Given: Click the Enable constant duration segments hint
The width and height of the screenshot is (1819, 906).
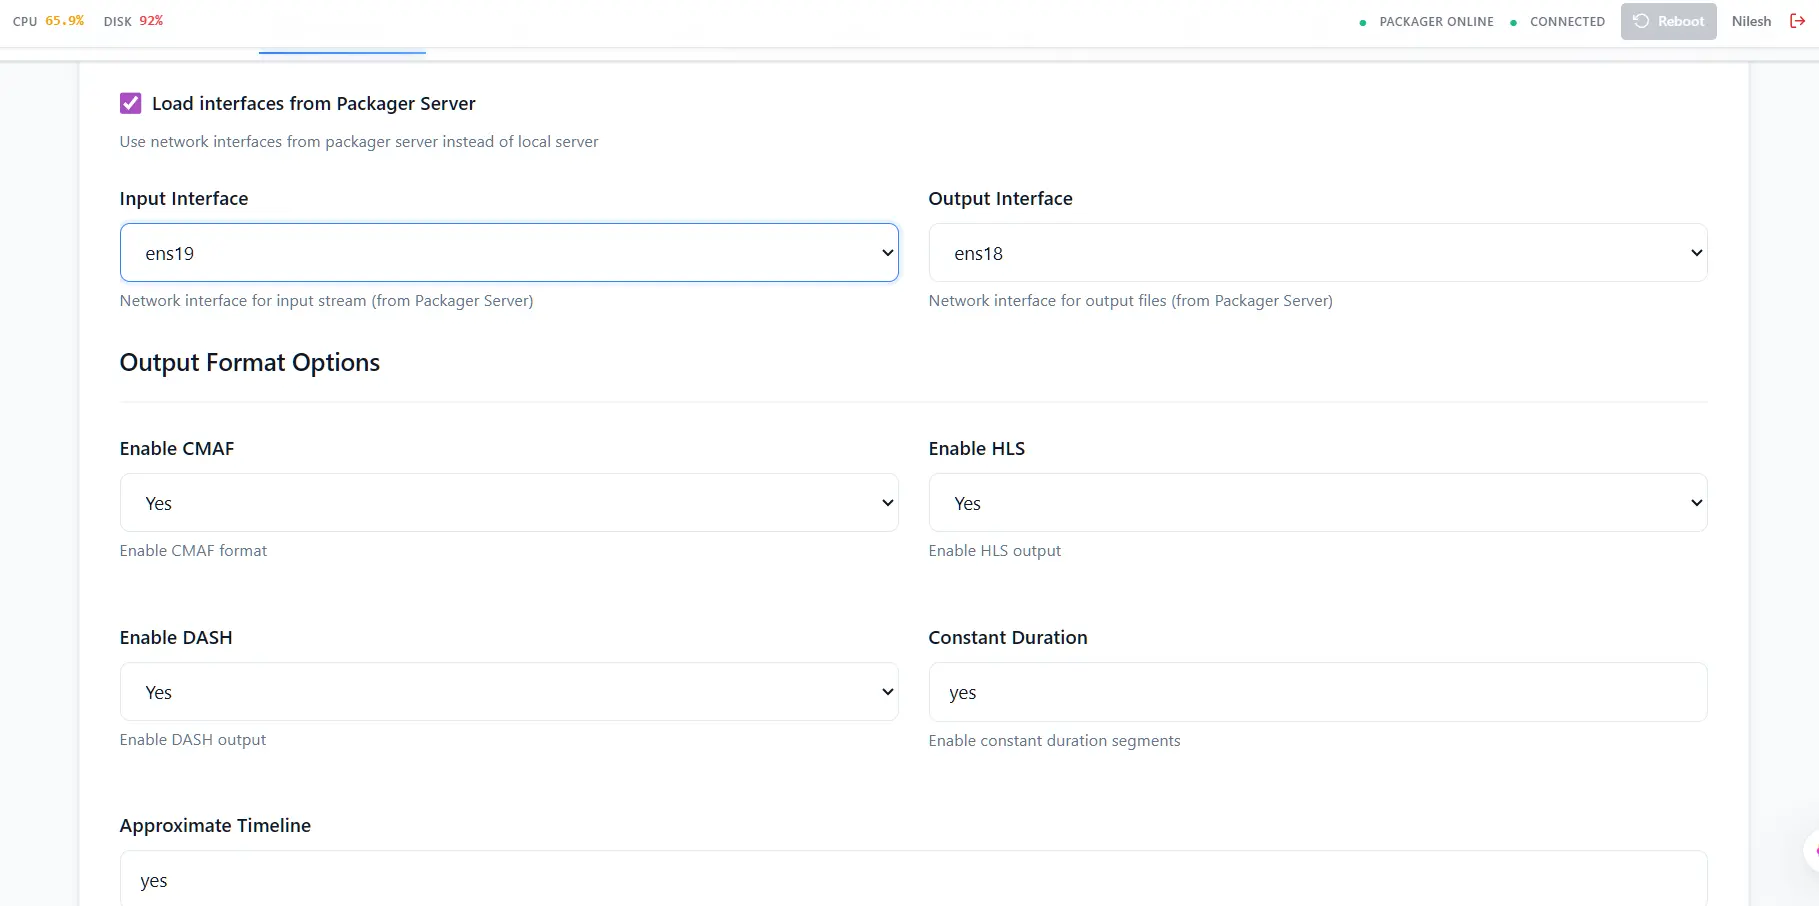Looking at the screenshot, I should (1054, 740).
